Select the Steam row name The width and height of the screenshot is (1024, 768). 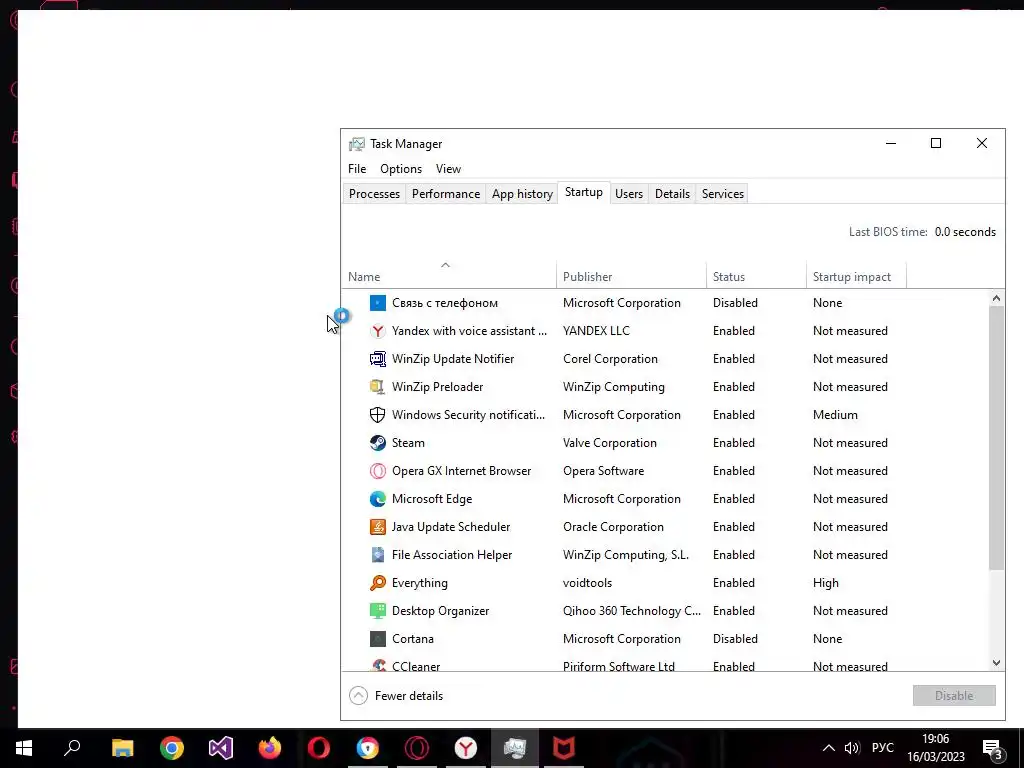click(408, 443)
